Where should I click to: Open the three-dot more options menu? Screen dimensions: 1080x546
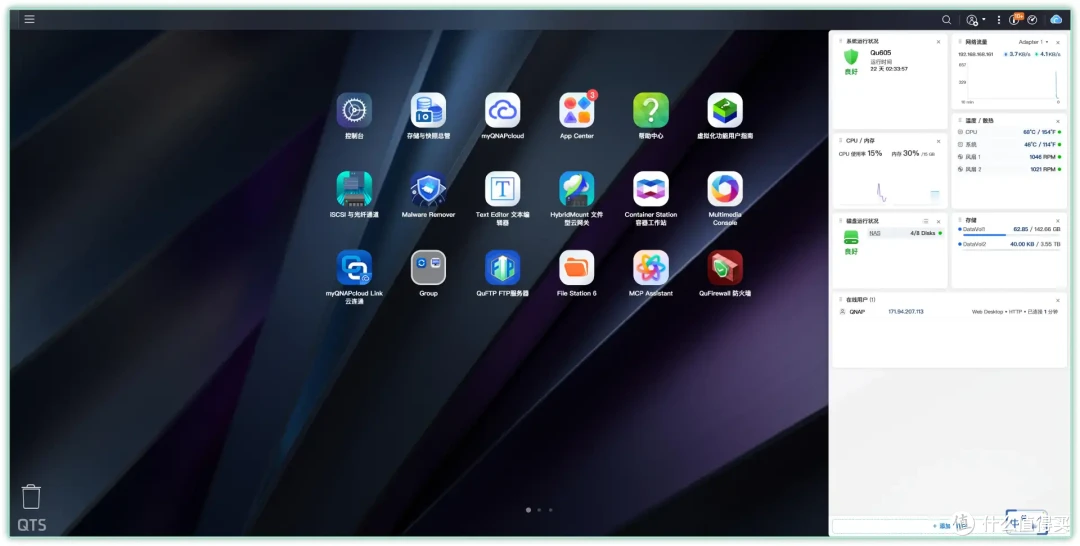tap(999, 20)
